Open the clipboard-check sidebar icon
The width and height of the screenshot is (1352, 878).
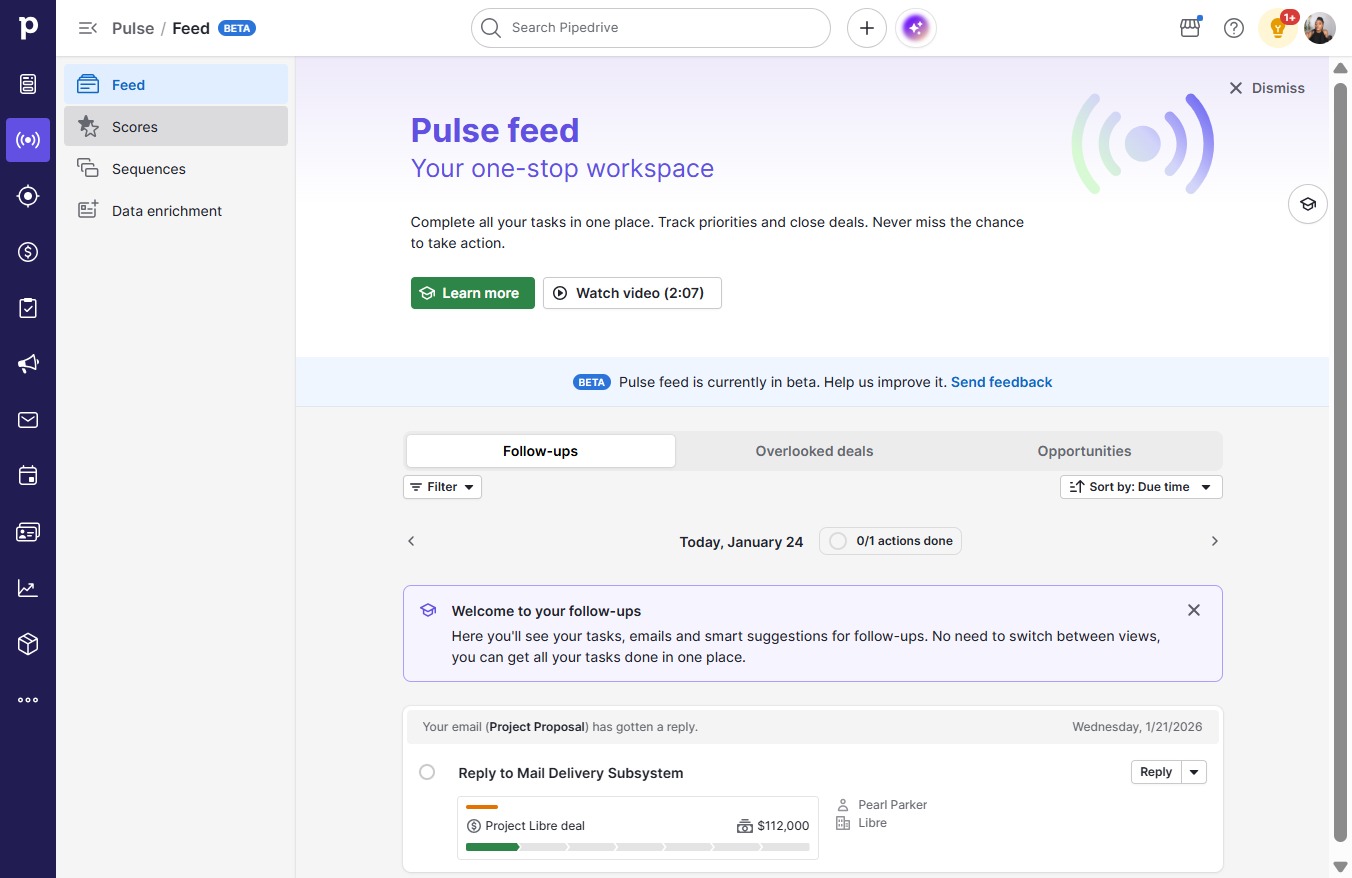point(28,308)
